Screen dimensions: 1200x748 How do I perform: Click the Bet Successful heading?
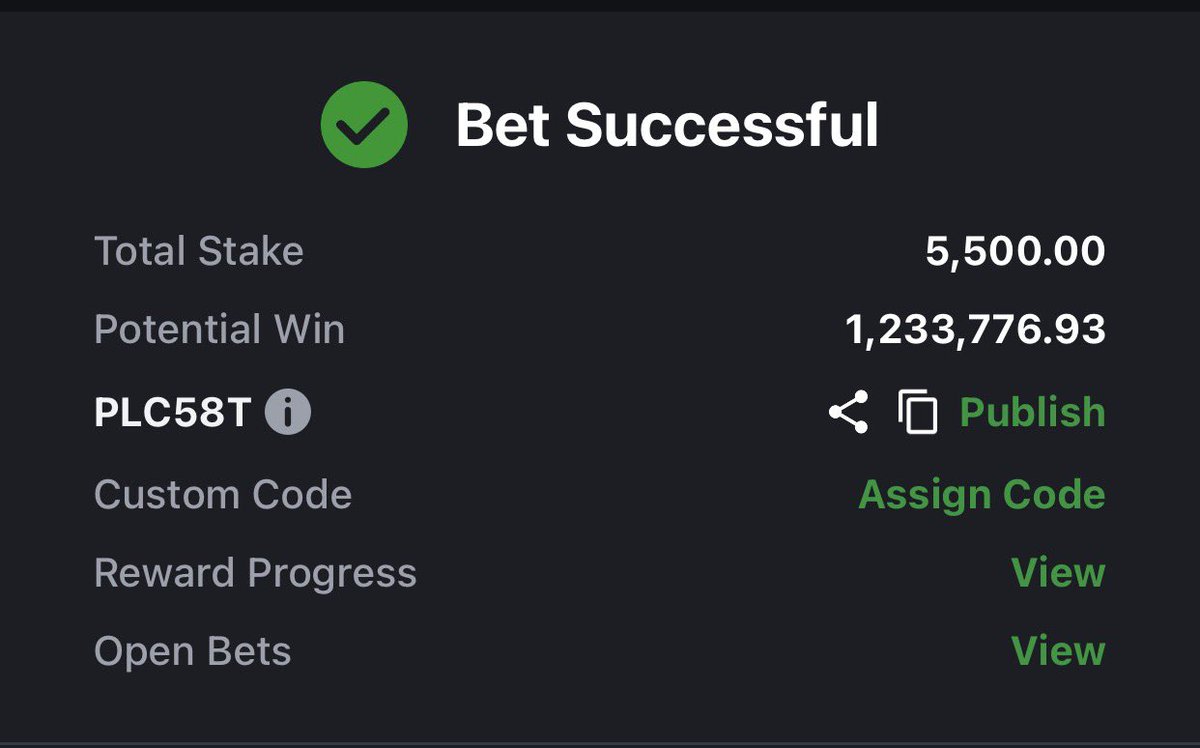point(667,126)
